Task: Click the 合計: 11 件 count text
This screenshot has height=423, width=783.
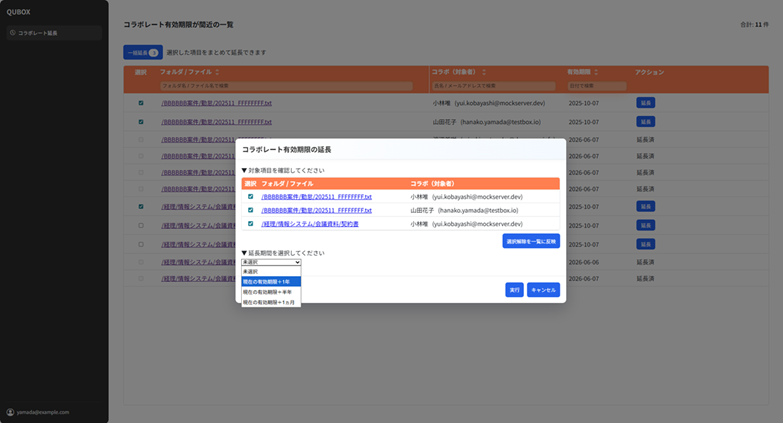Action: pyautogui.click(x=754, y=24)
